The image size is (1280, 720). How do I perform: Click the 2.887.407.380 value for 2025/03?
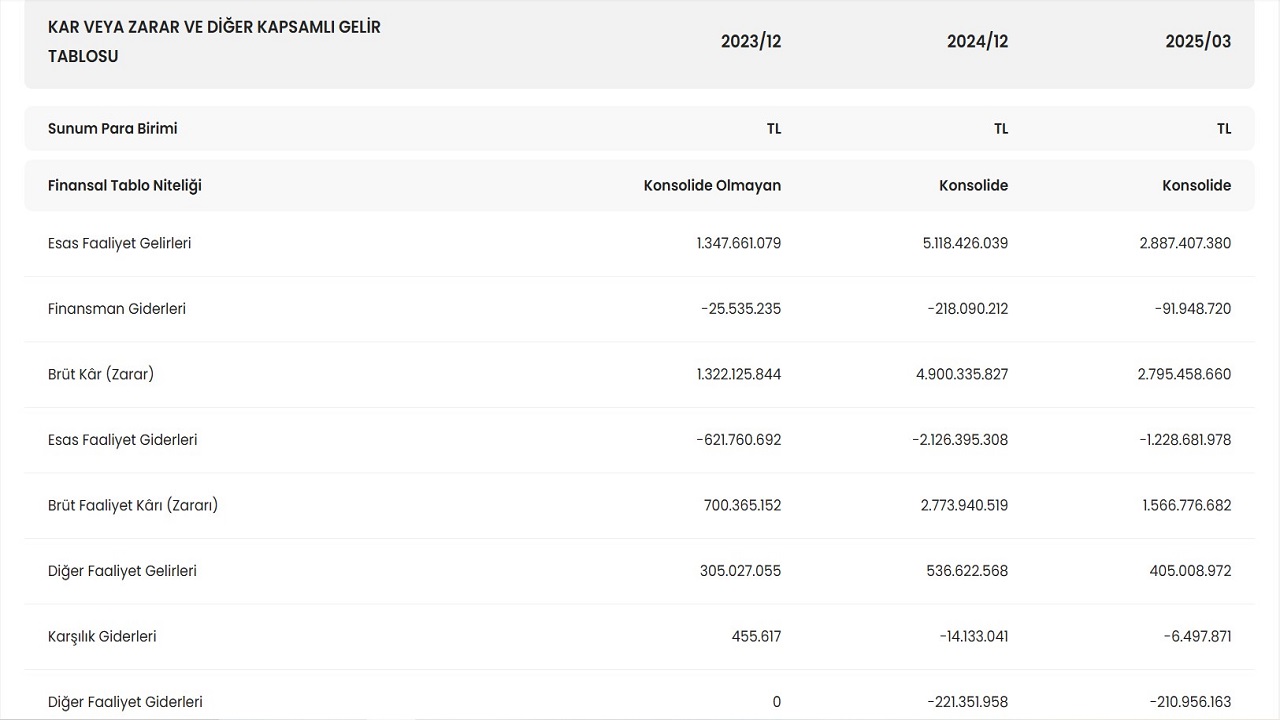tap(1185, 243)
